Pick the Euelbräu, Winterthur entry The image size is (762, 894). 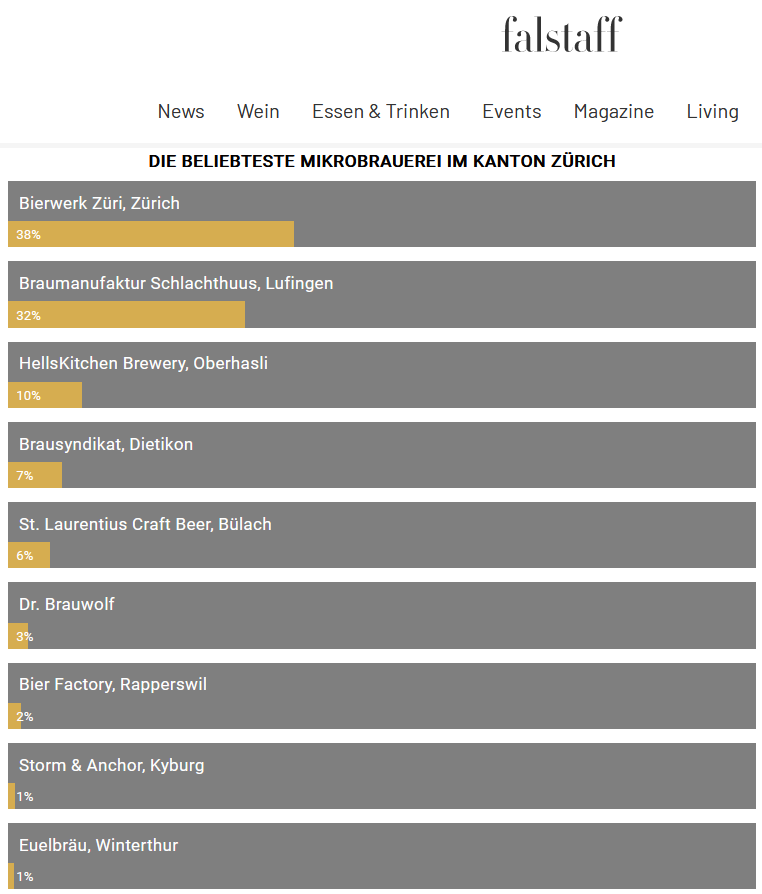pos(98,845)
